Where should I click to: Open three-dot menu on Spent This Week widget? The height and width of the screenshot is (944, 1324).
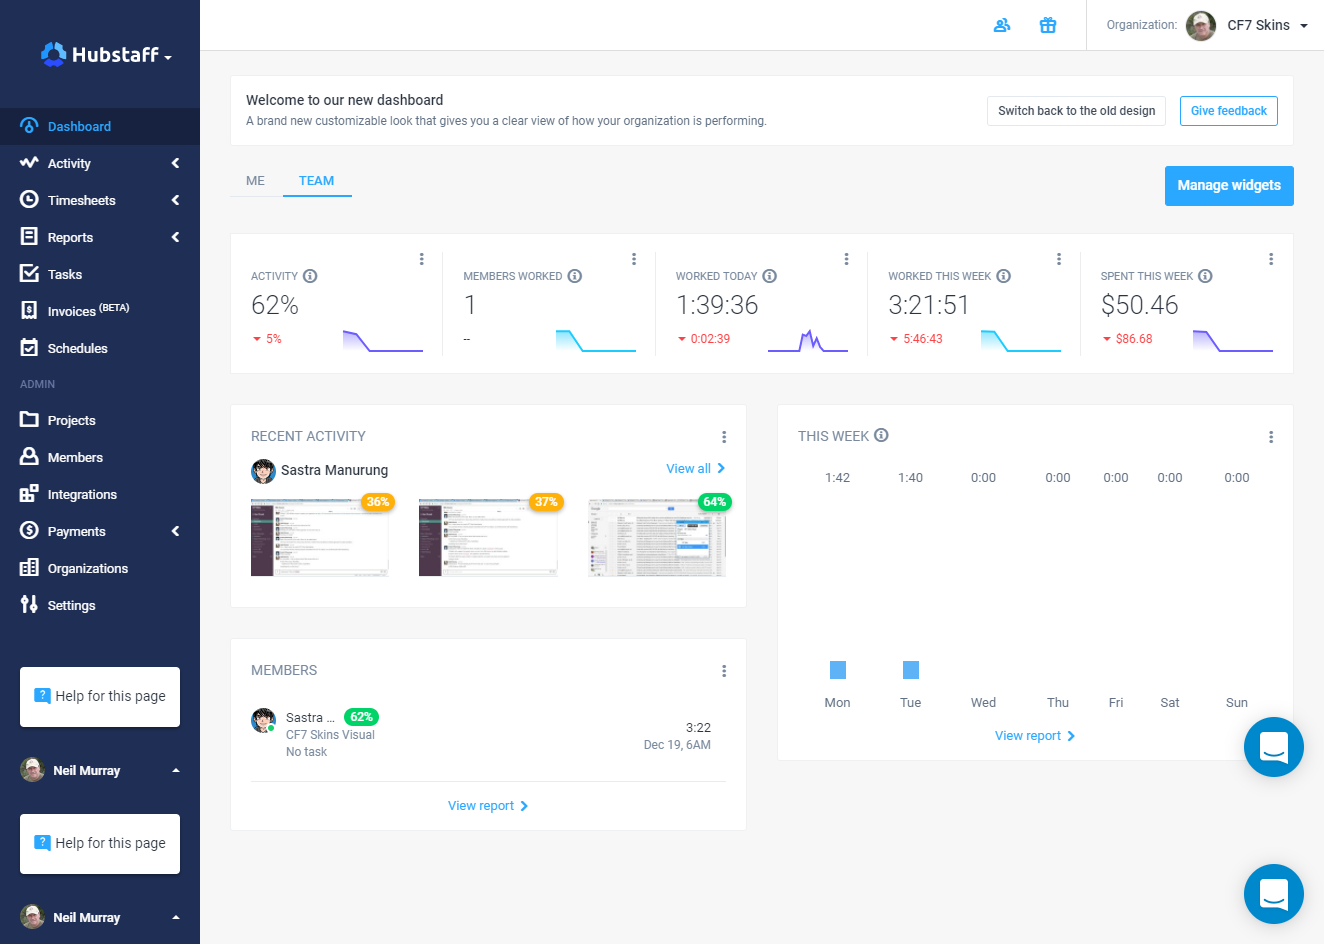(x=1271, y=259)
